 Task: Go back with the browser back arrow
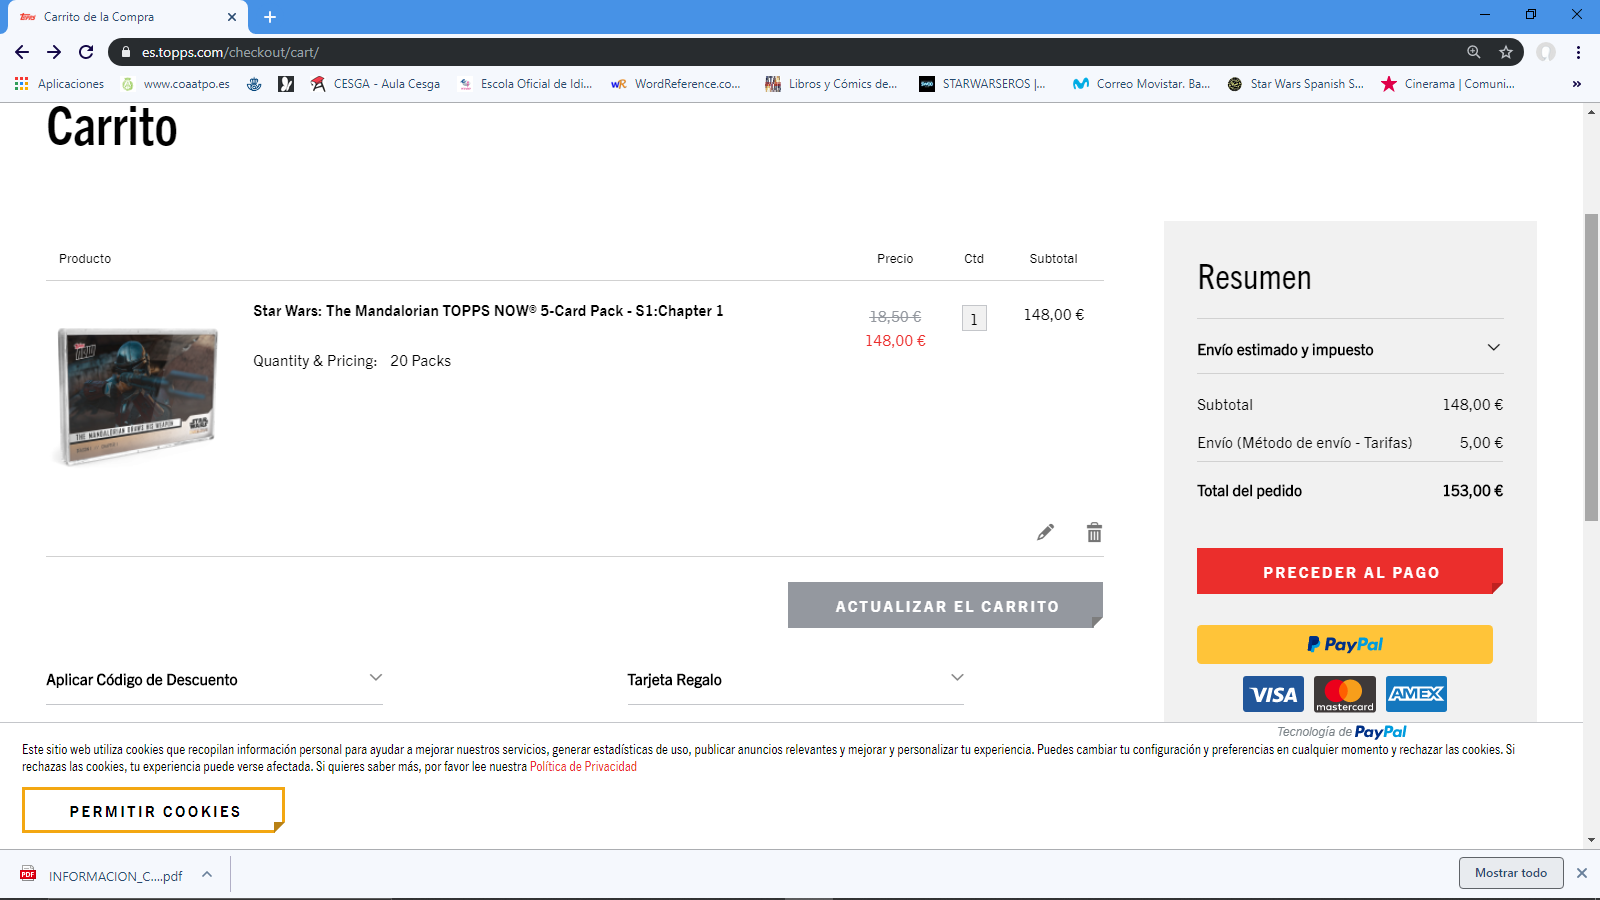pos(22,52)
